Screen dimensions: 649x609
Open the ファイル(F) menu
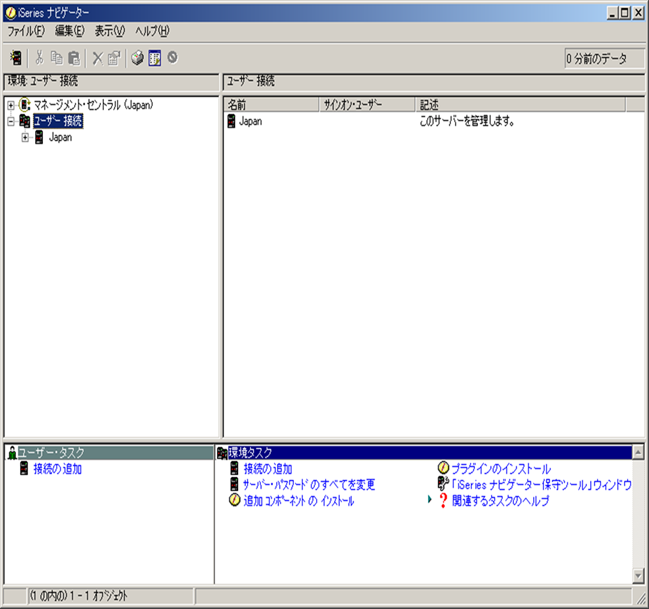pos(26,31)
